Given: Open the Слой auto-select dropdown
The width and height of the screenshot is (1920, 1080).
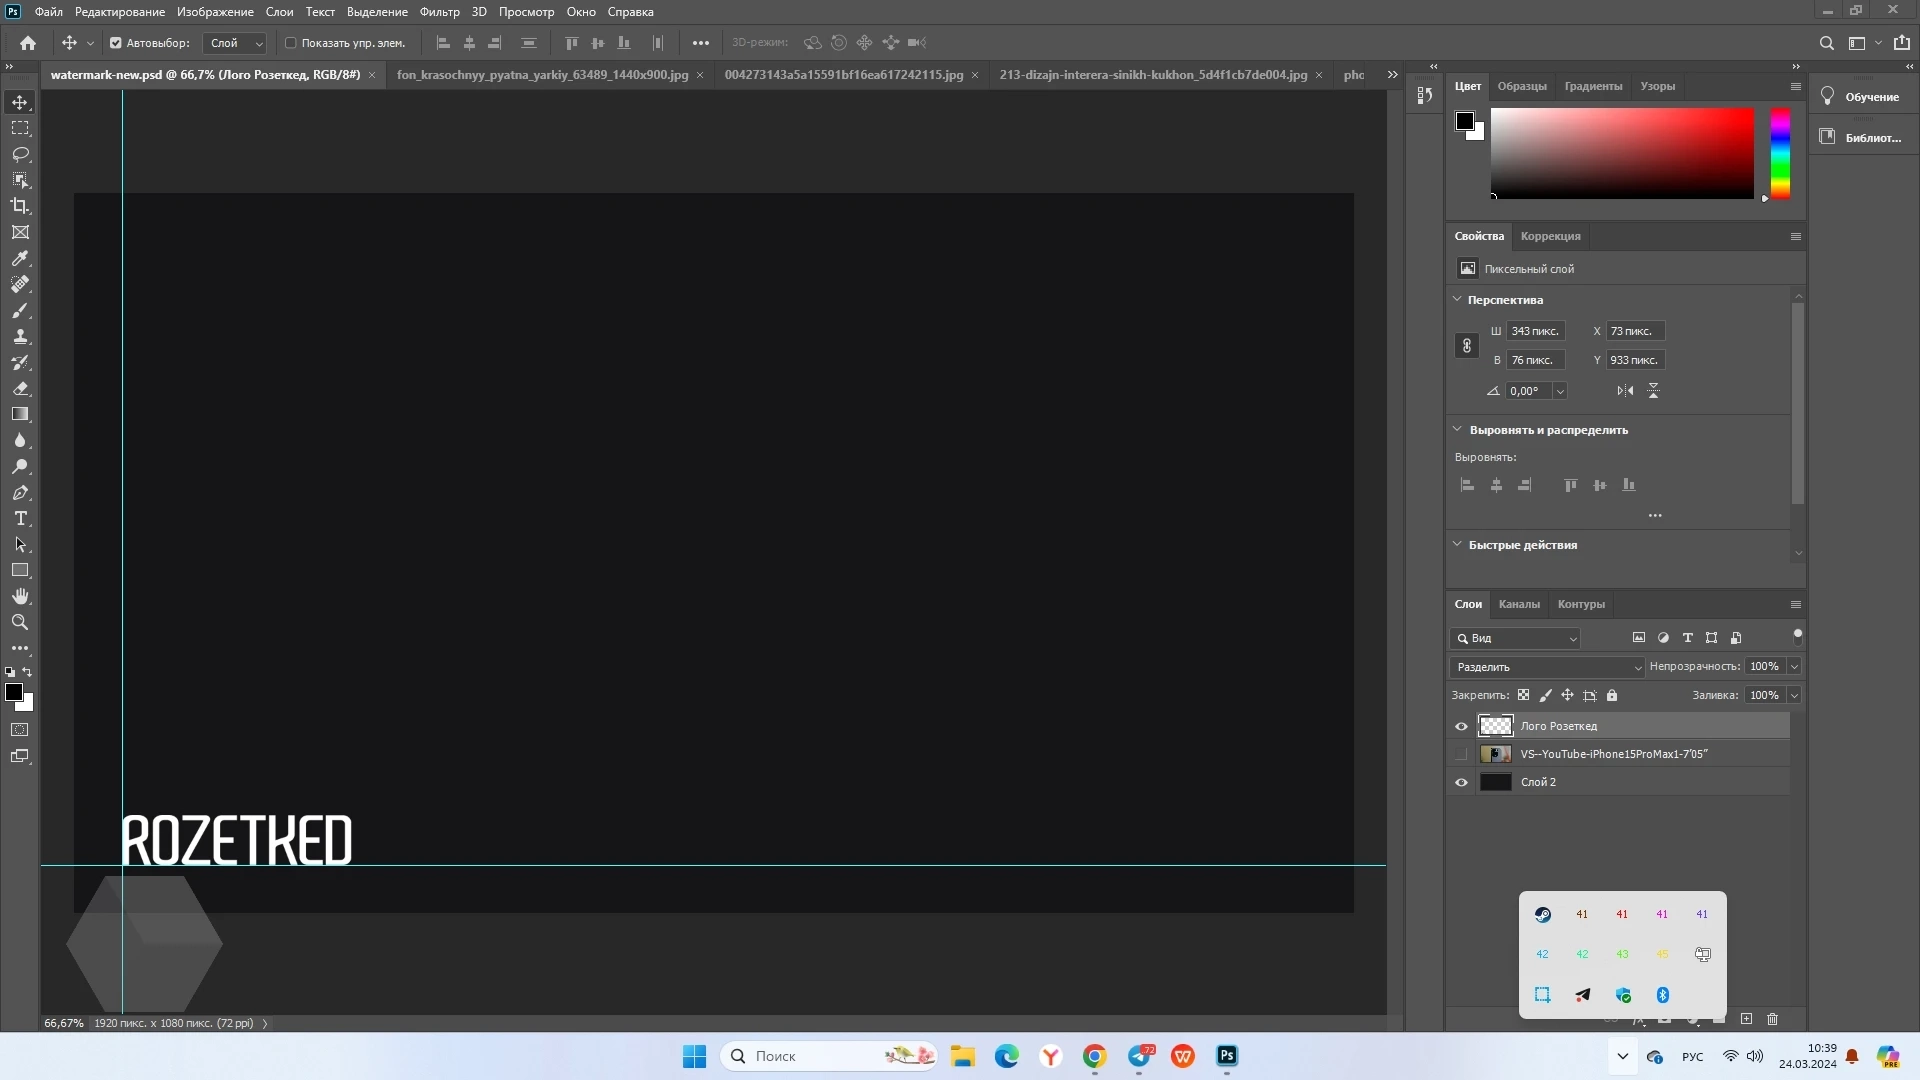Looking at the screenshot, I should pyautogui.click(x=235, y=43).
